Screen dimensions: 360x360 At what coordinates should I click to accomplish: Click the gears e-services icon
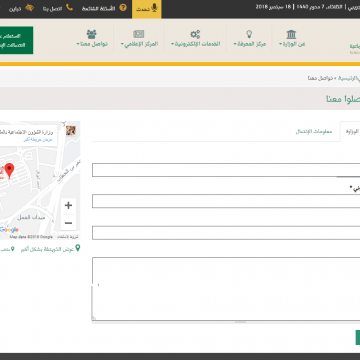tap(195, 34)
